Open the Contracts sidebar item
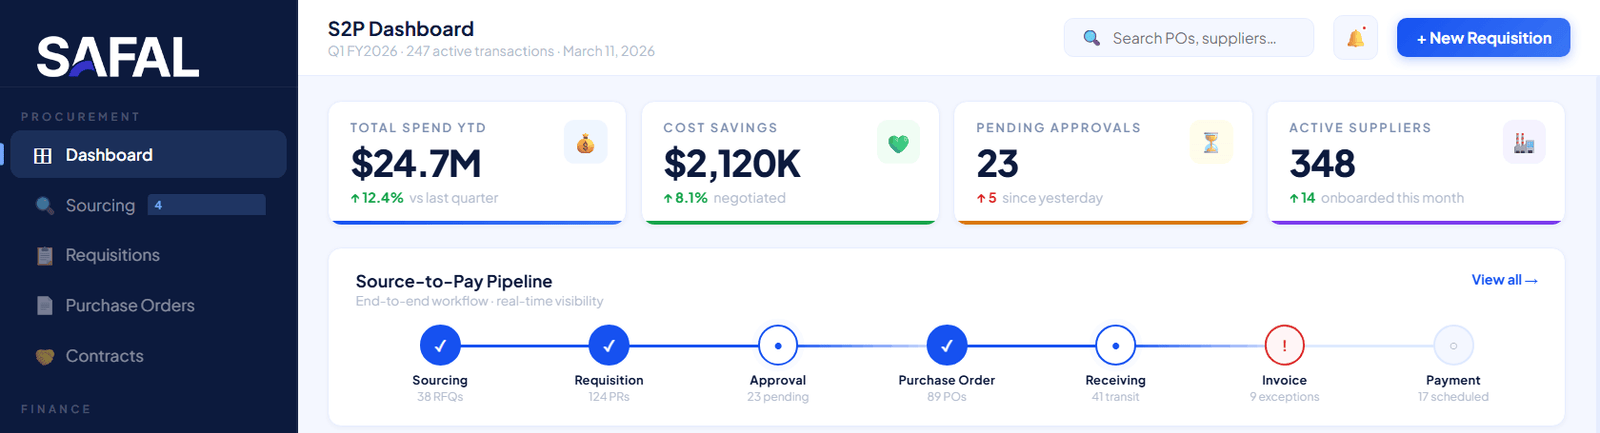The width and height of the screenshot is (1600, 433). 104,356
